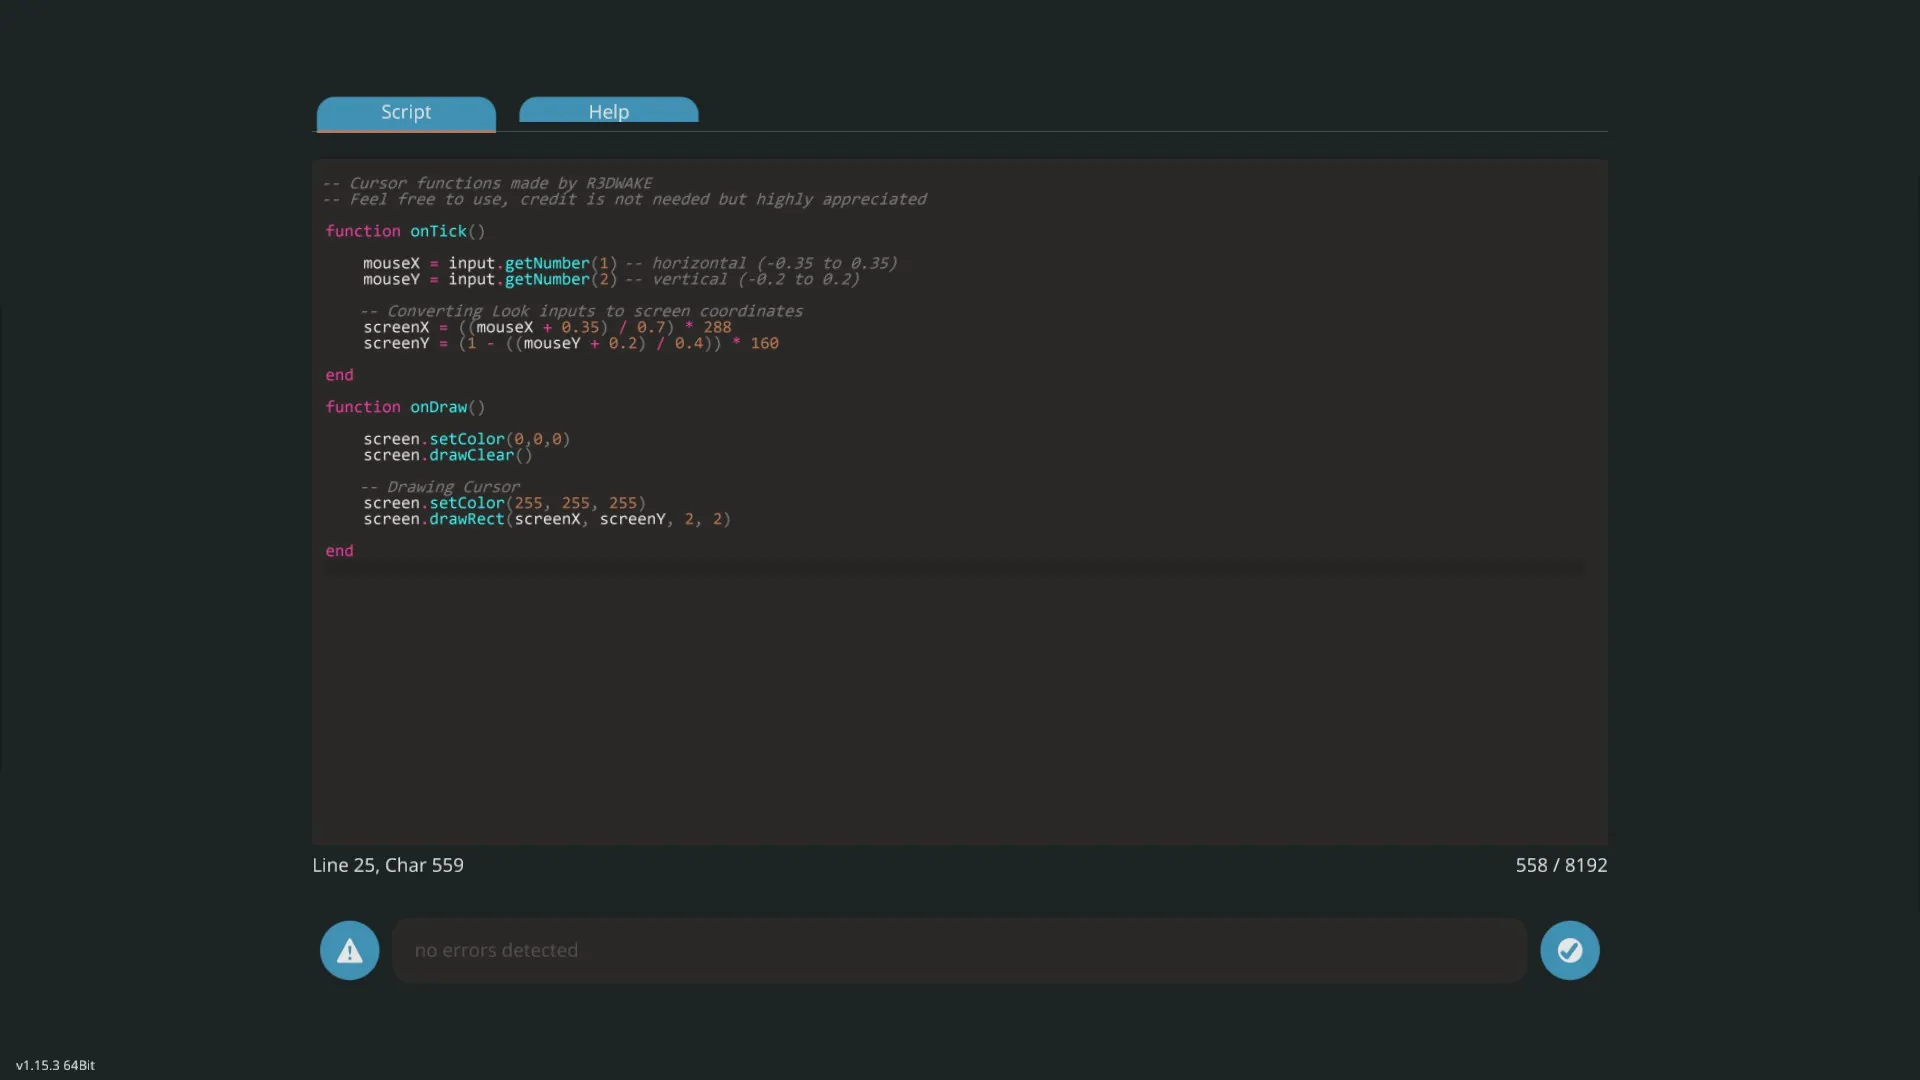Click the number 288 in screenX line
This screenshot has height=1080, width=1920.
point(717,327)
